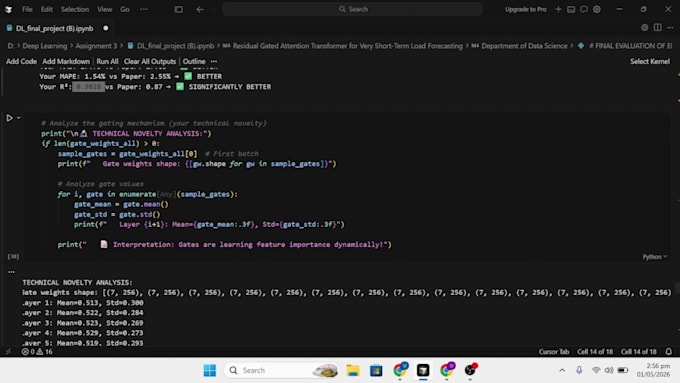Navigate back with the arrow icon

199,9
